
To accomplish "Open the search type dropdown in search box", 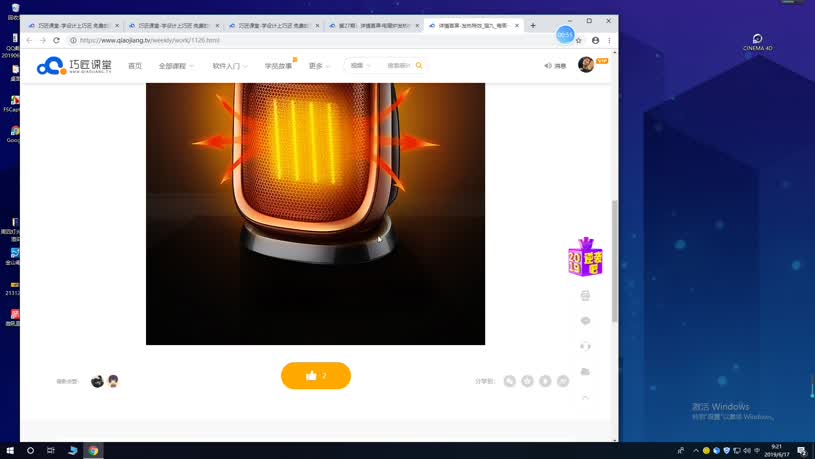I will 360,65.
